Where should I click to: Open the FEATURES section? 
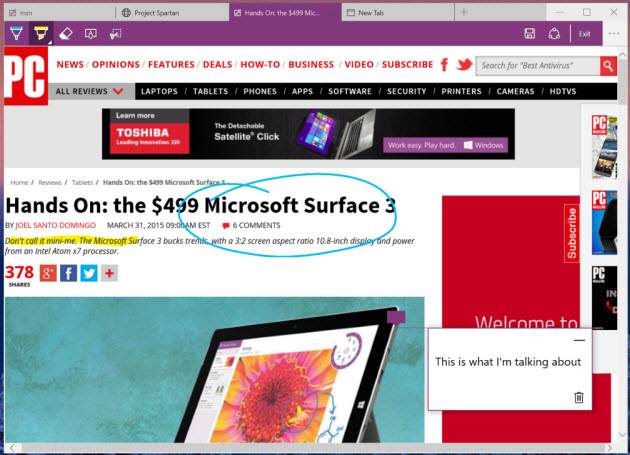pyautogui.click(x=171, y=64)
